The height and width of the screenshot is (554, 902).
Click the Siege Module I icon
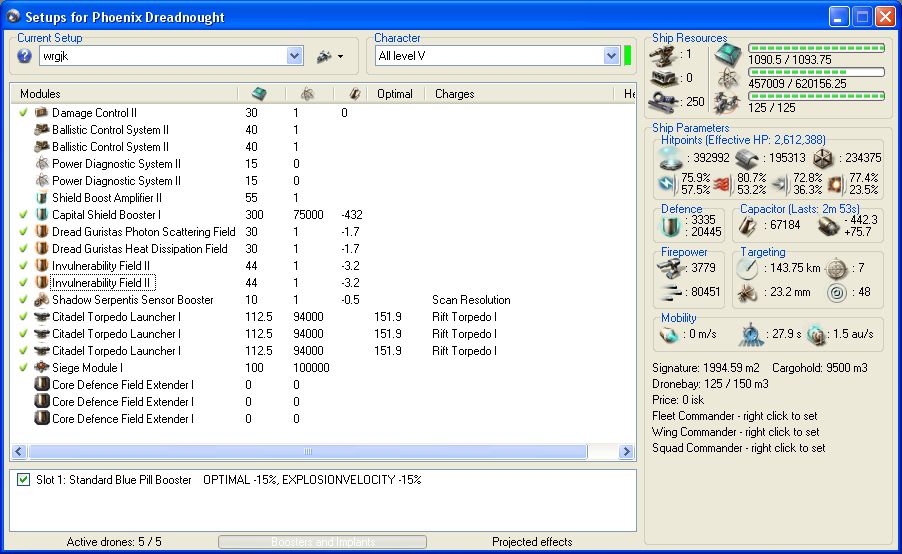[42, 368]
